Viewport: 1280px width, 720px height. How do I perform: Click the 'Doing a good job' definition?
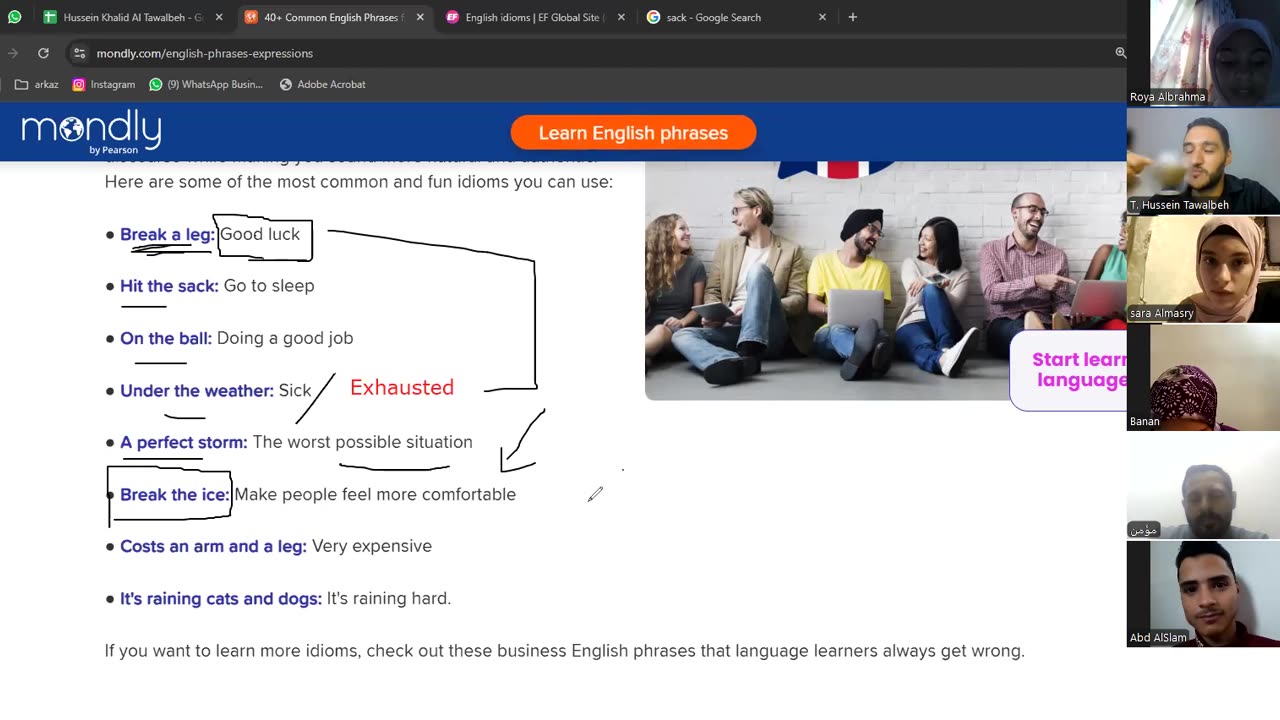pyautogui.click(x=285, y=338)
